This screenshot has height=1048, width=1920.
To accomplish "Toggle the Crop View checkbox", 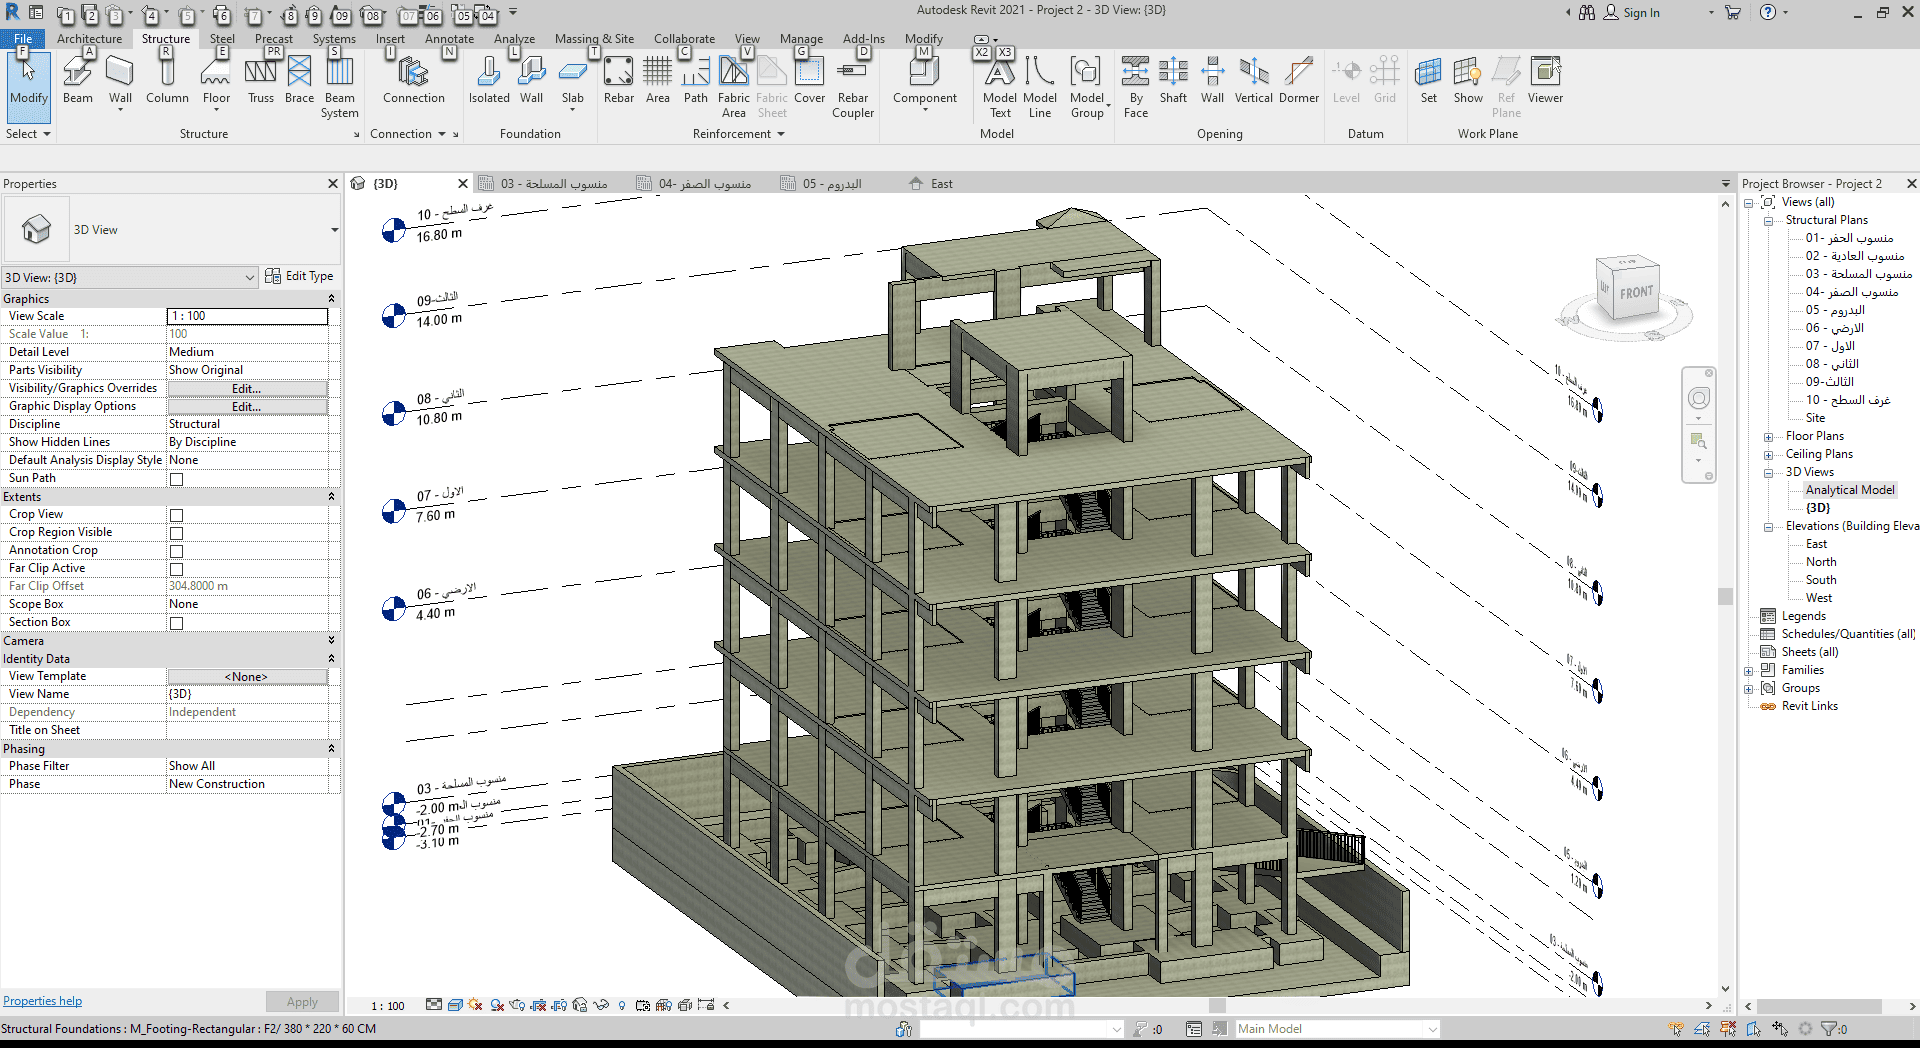I will point(177,515).
